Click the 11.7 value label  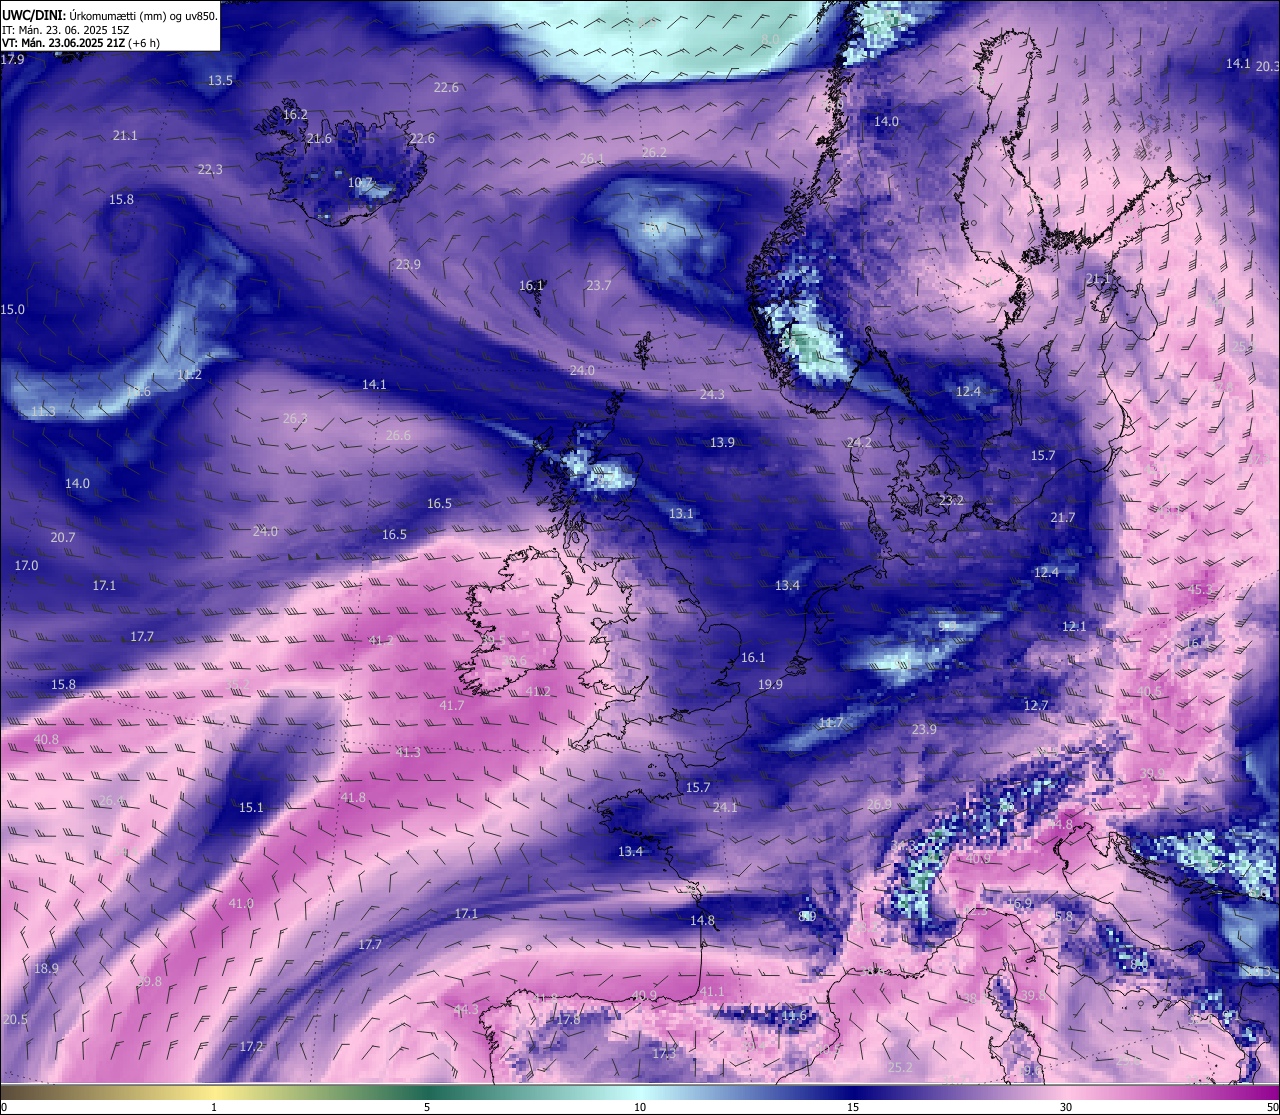831,723
